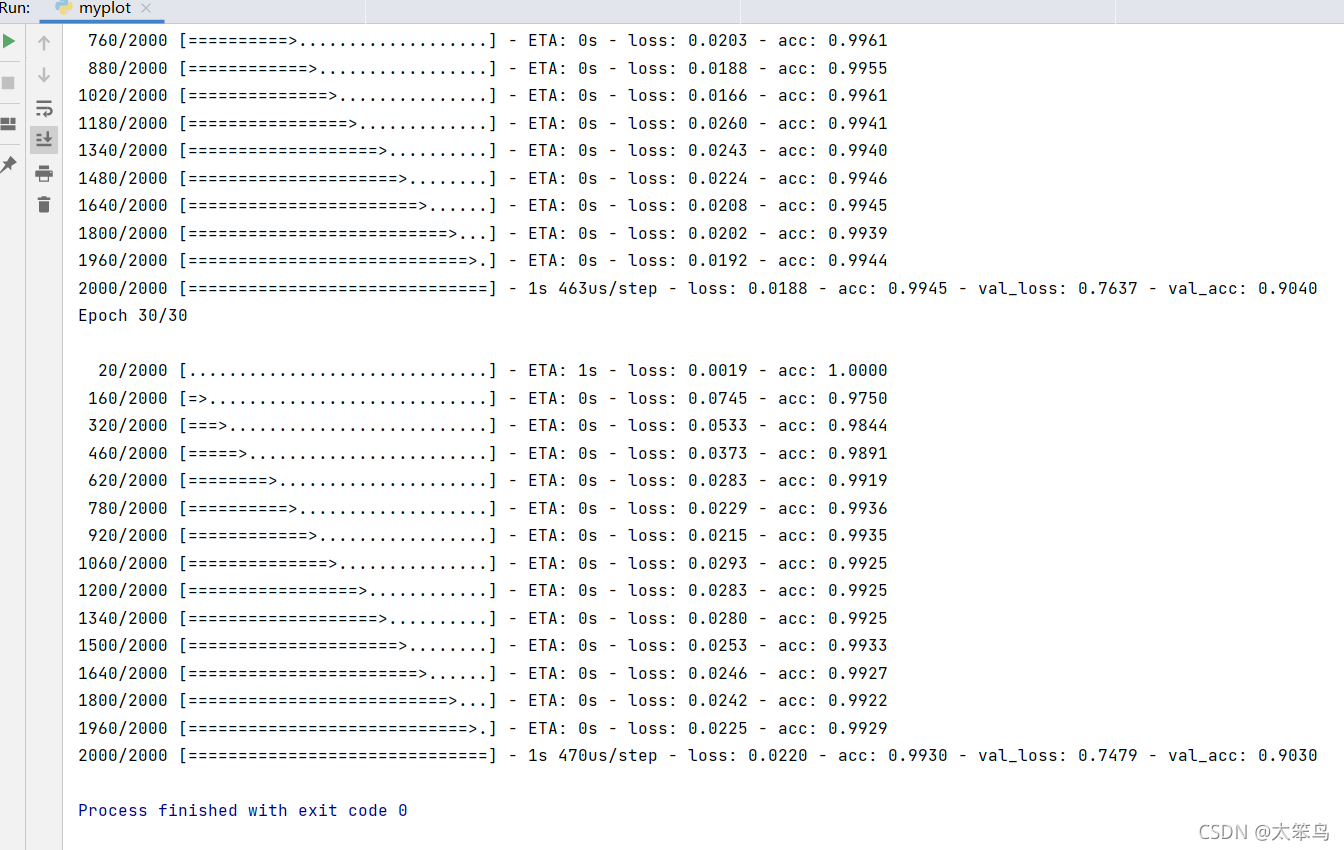Click the 1480/2000 progress line
Screen dimensions: 1344x850
[483, 178]
